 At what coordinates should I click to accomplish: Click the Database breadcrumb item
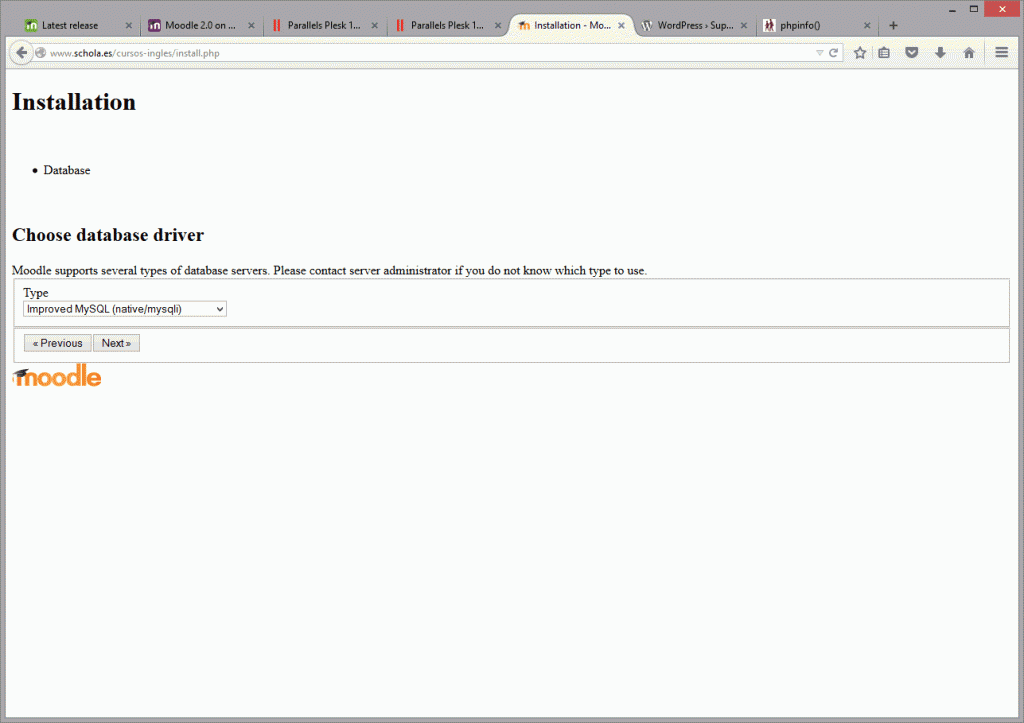(x=67, y=170)
